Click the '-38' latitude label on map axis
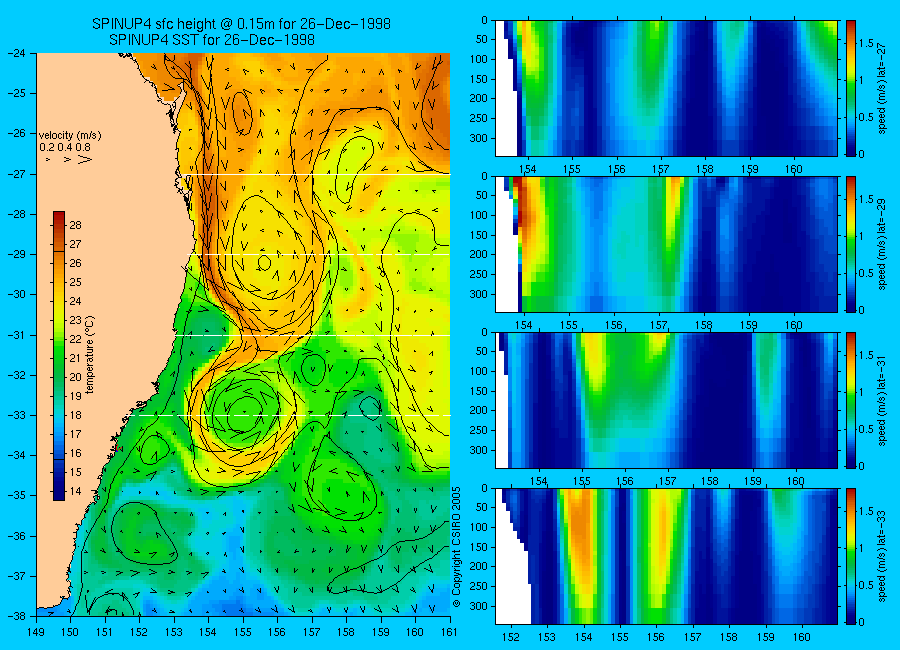Screen dimensions: 900x650 tap(17, 616)
